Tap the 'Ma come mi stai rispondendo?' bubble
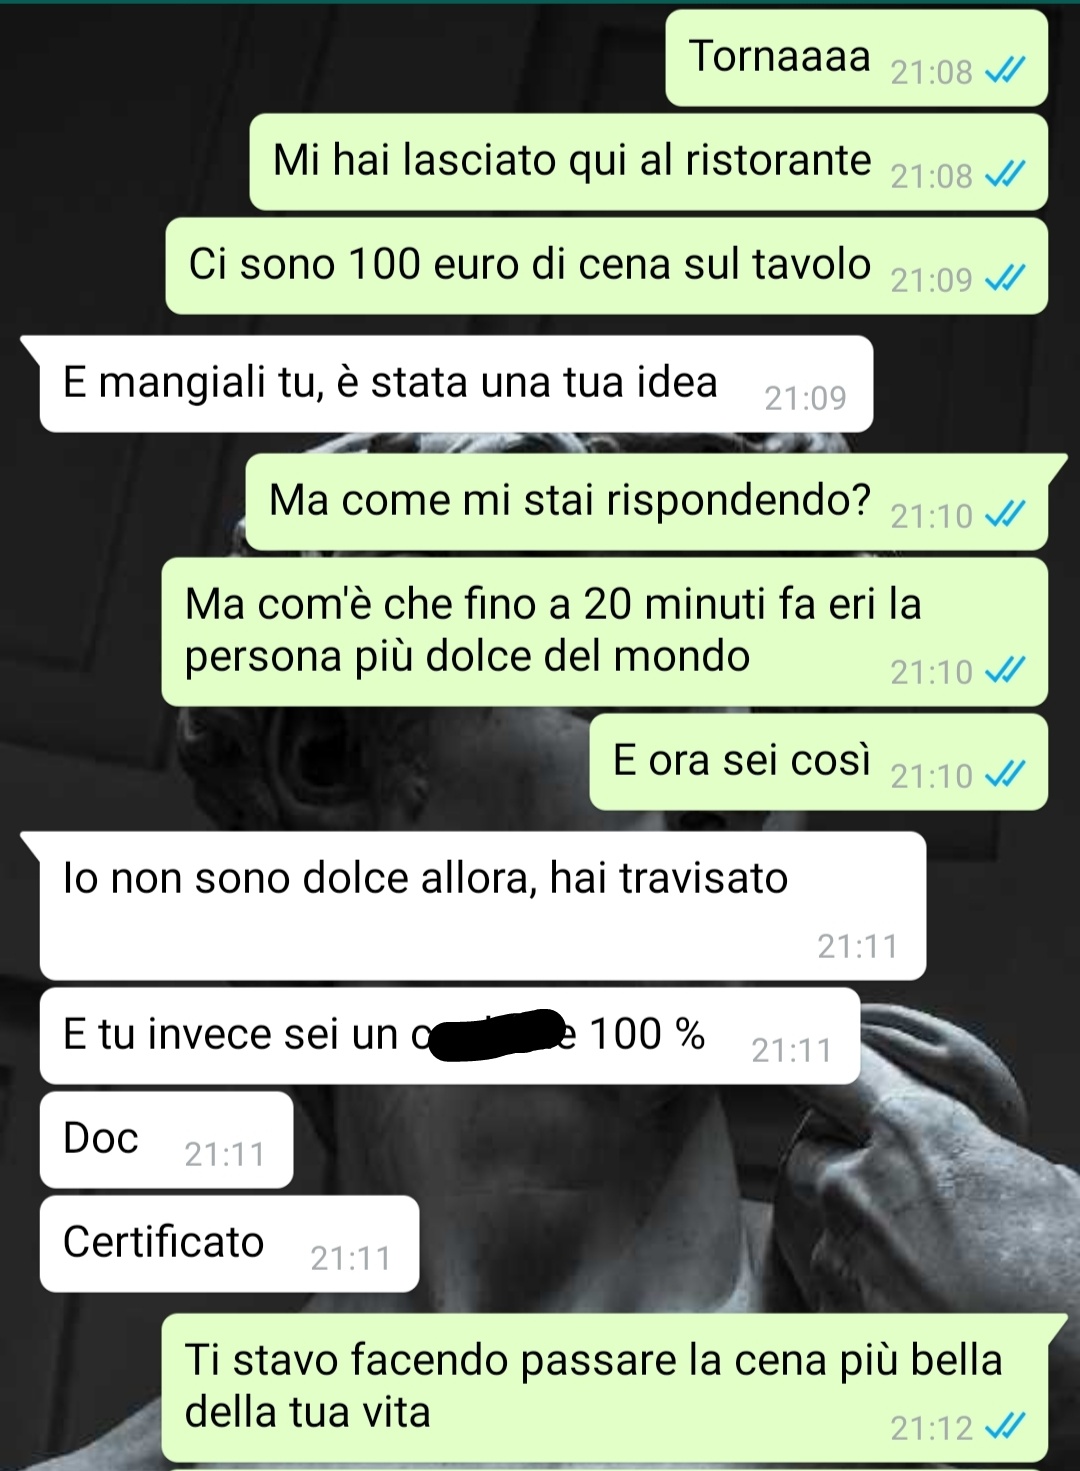Viewport: 1080px width, 1471px height. pos(647,502)
